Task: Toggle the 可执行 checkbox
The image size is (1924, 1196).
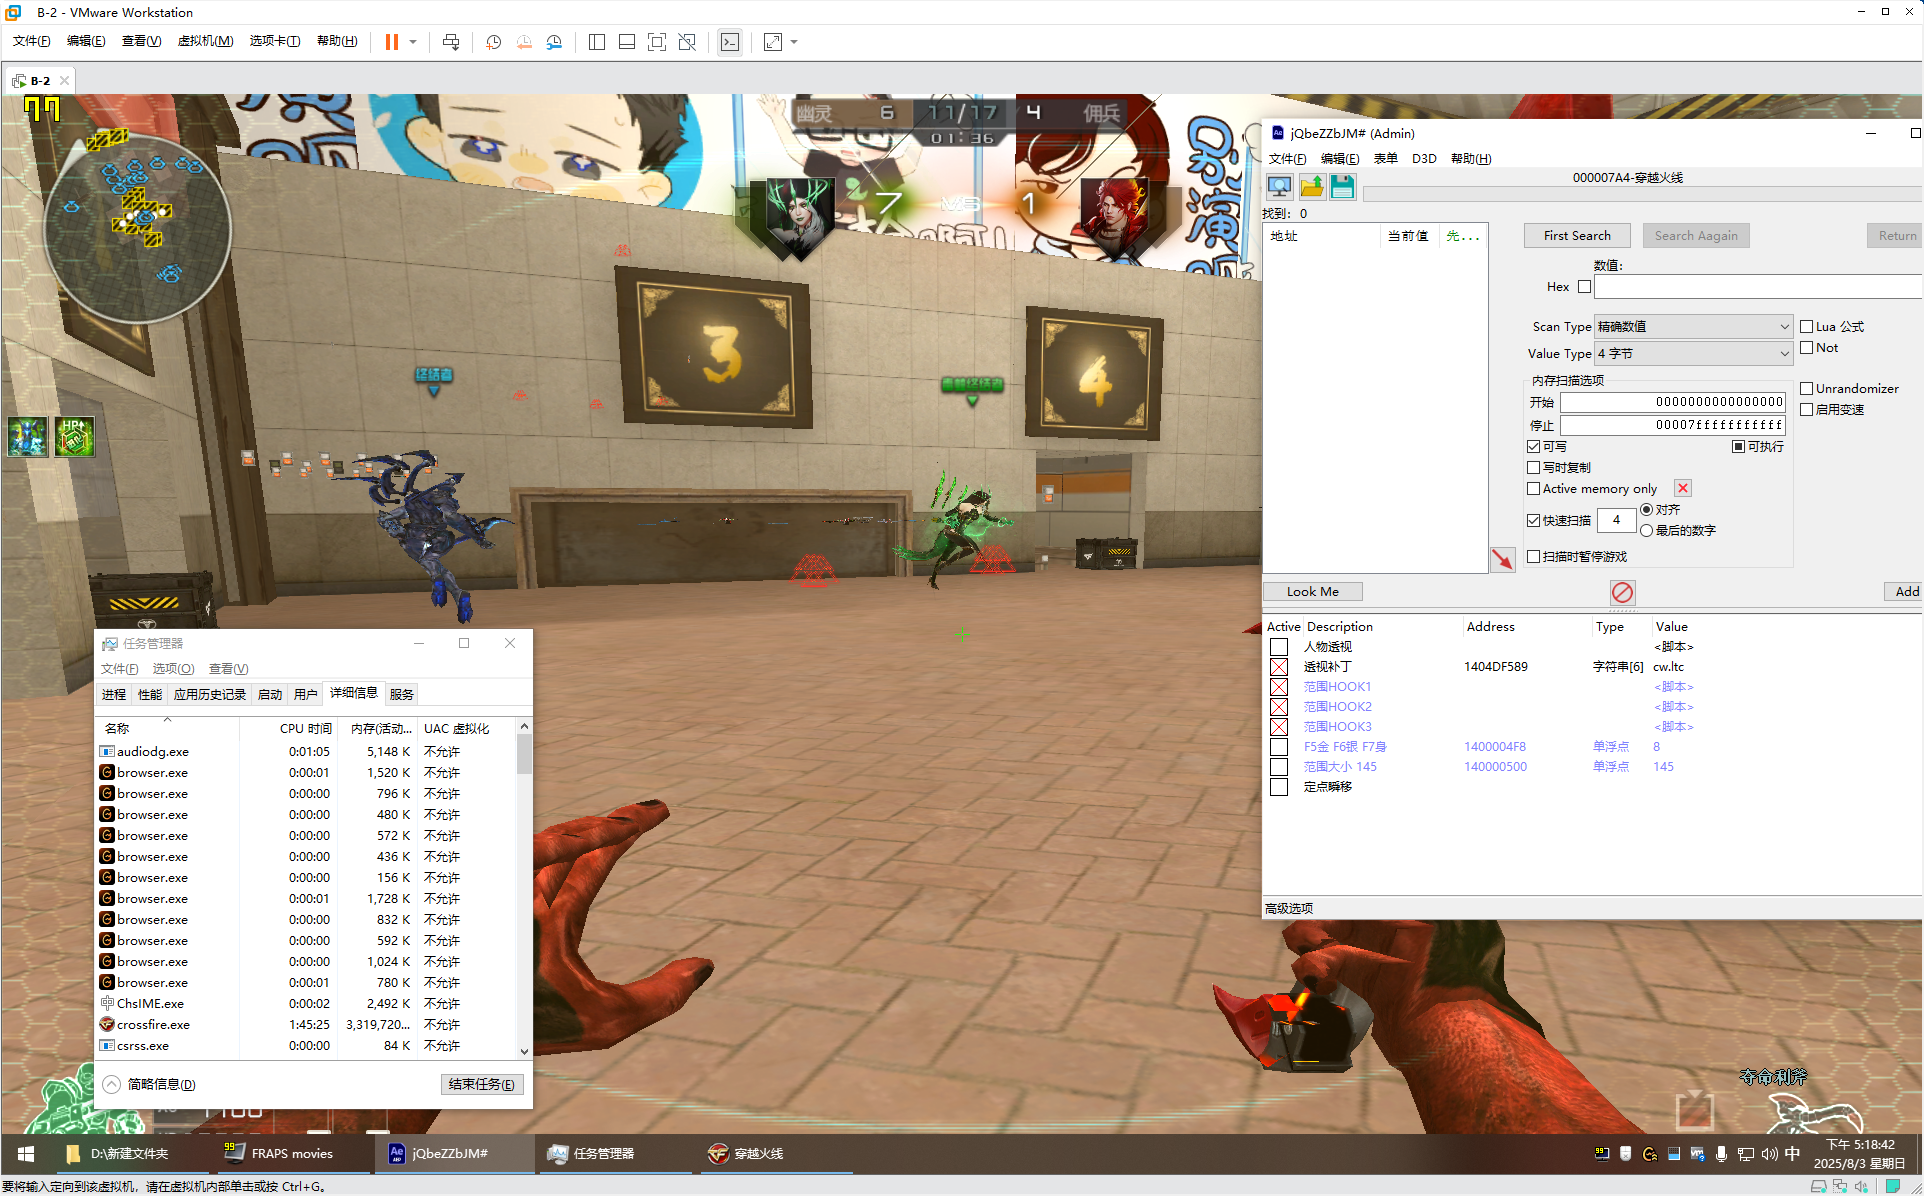Action: click(1739, 447)
